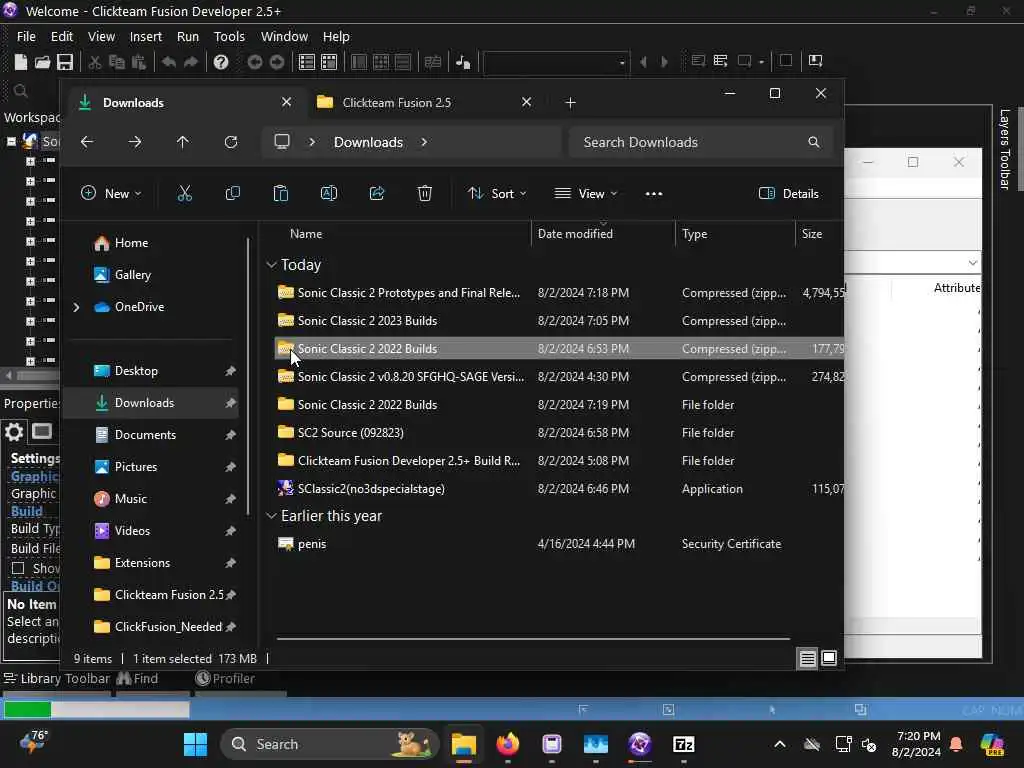Open 7-Zip from the taskbar
Screen dimensions: 1024x768
tap(684, 744)
